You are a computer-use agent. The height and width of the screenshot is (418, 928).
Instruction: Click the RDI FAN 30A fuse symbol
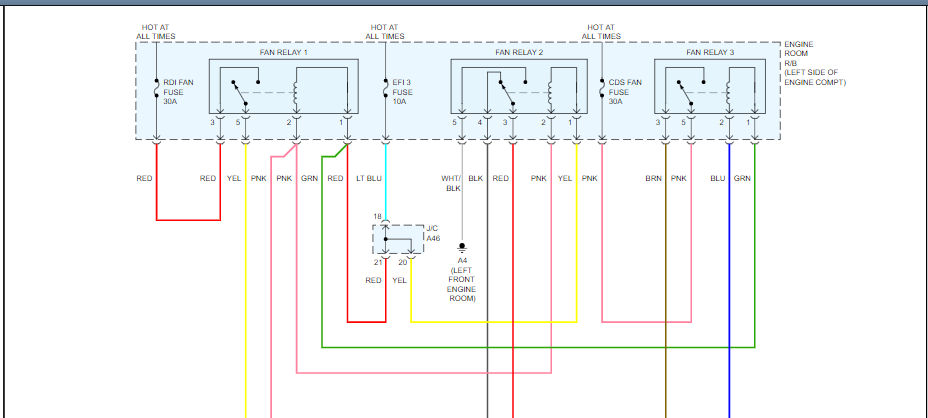tap(156, 88)
